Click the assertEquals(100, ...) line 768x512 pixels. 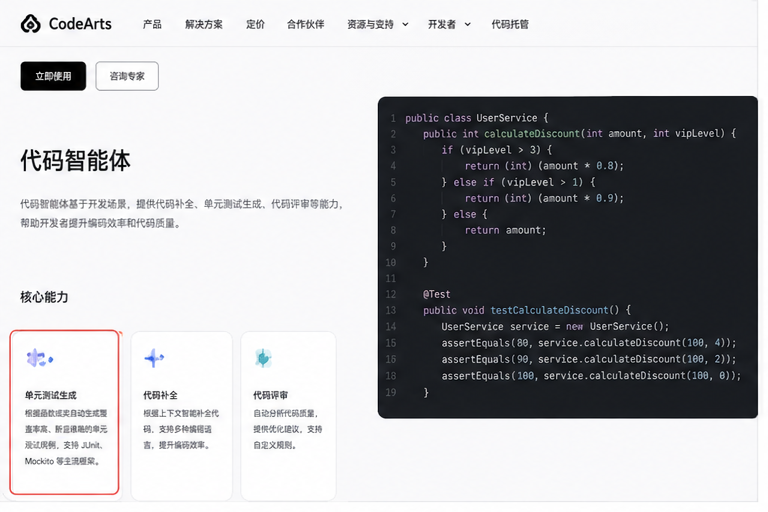[591, 376]
